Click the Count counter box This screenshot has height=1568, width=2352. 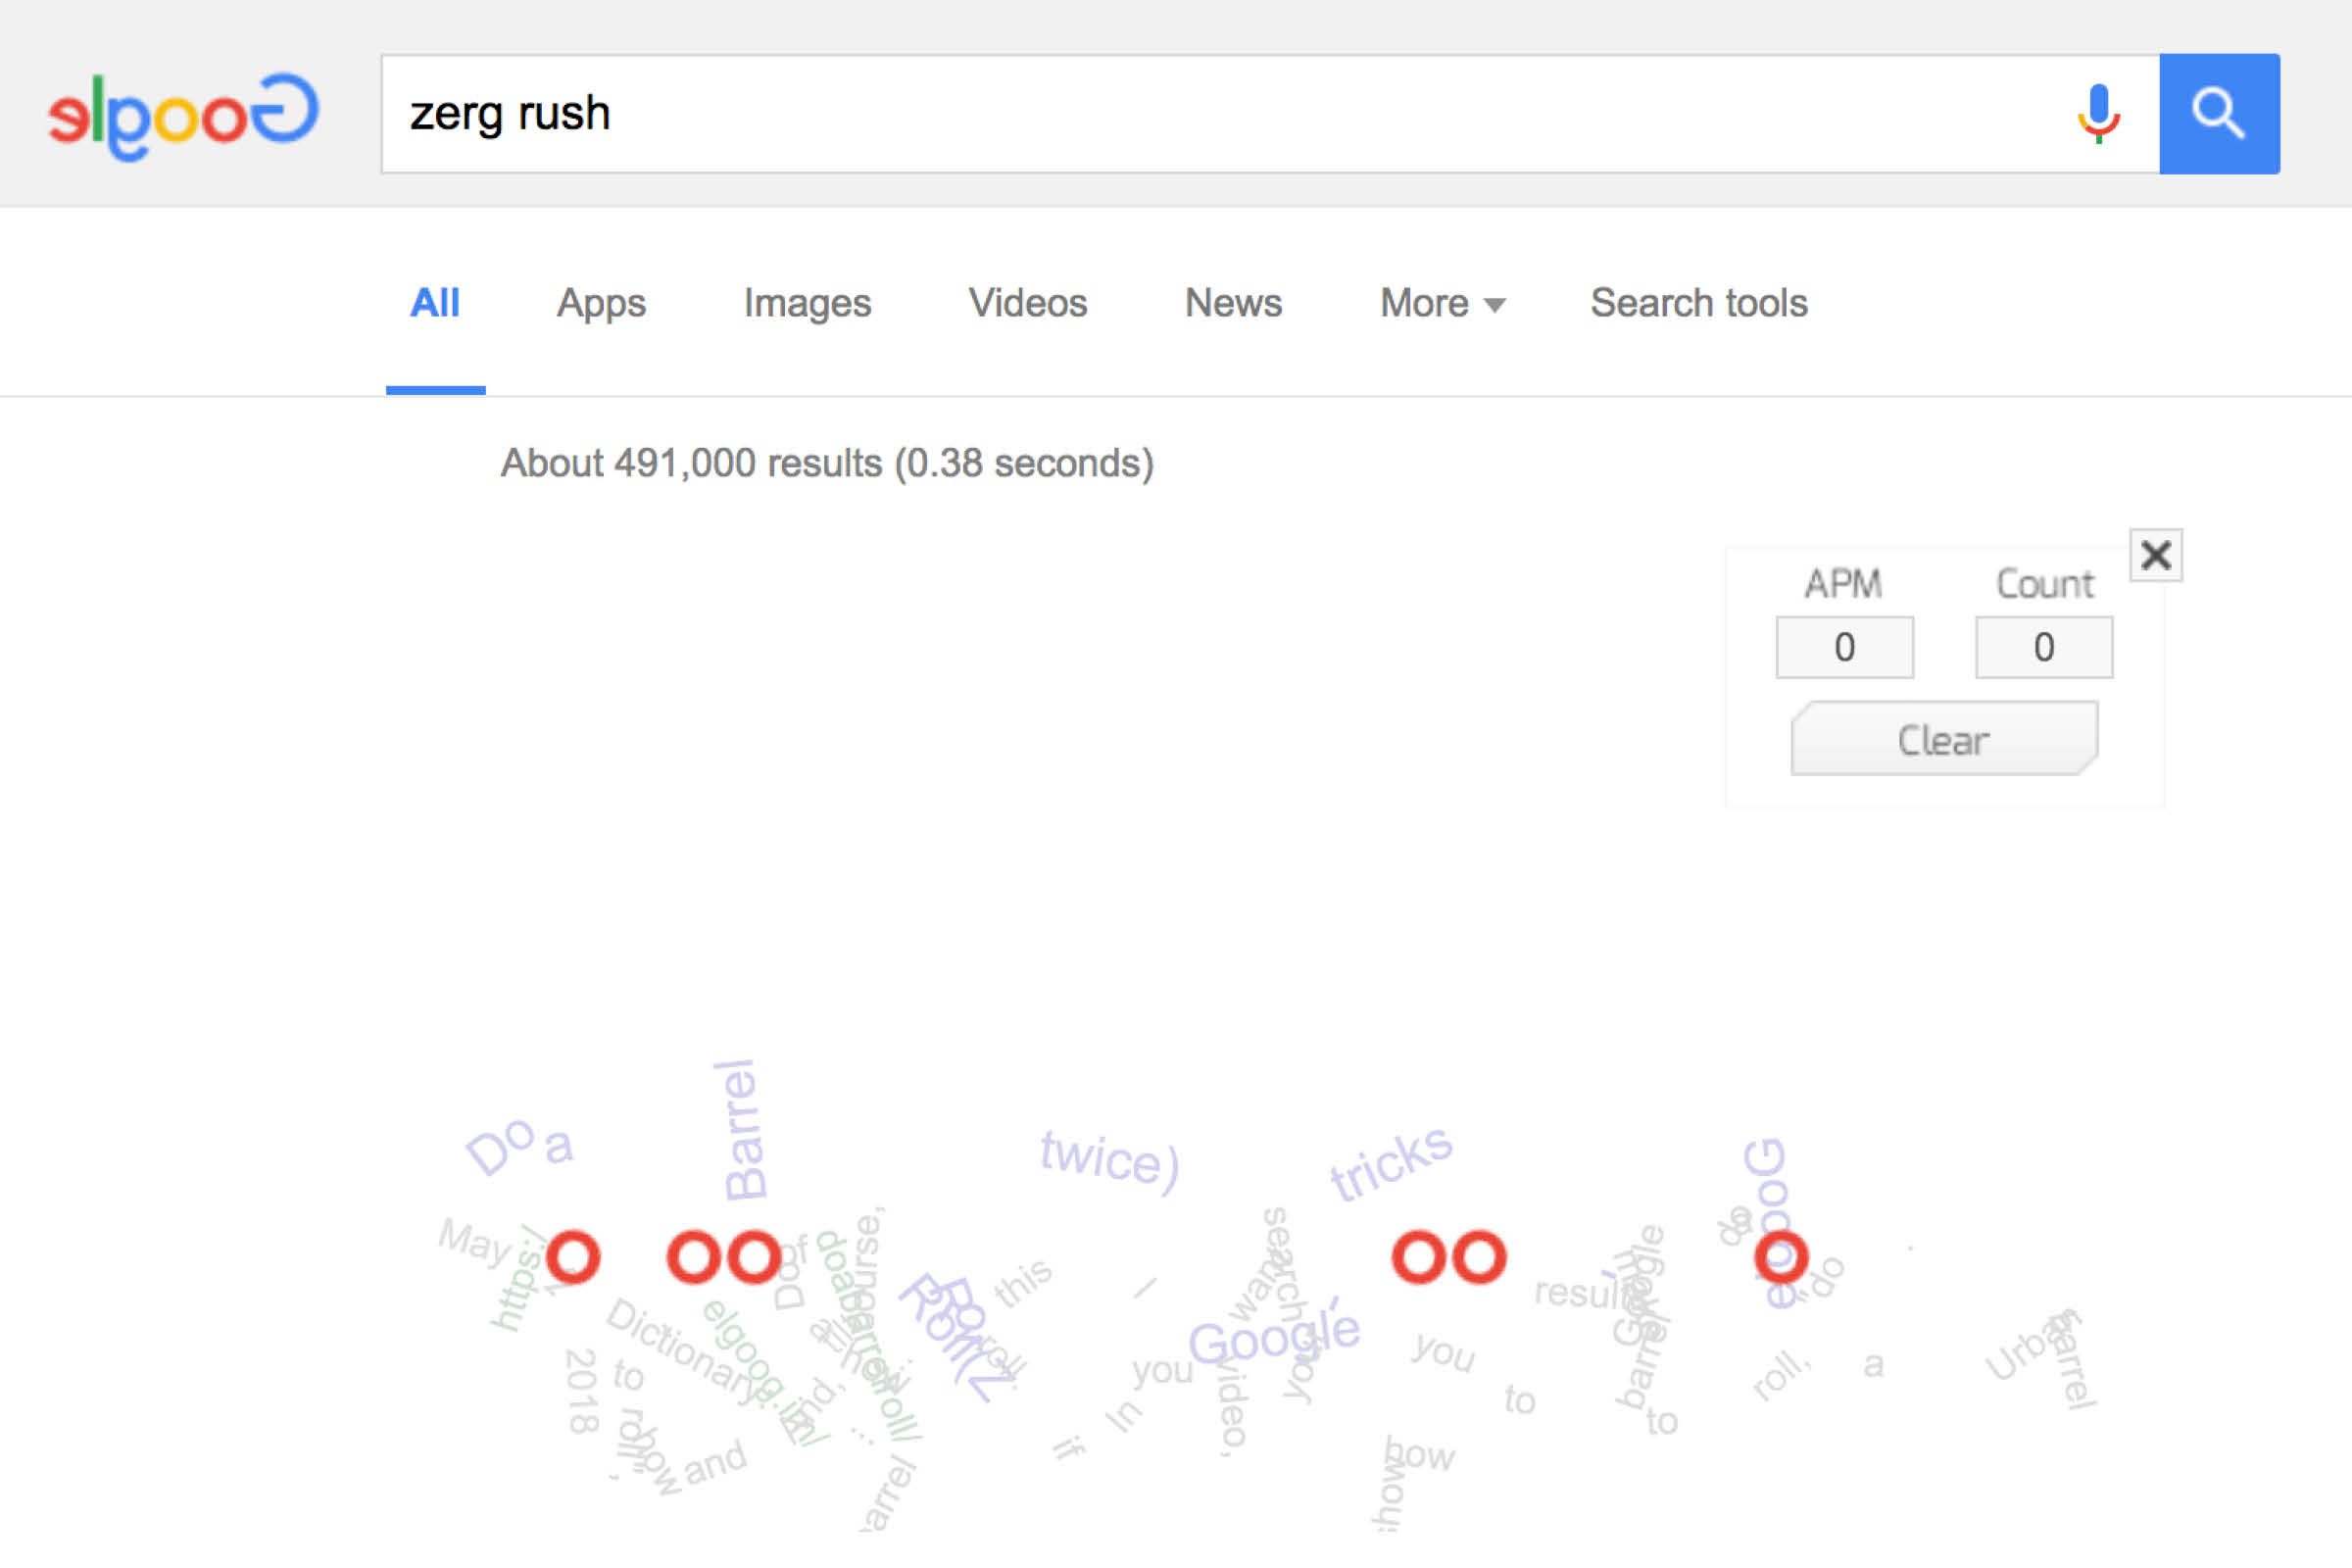2043,646
